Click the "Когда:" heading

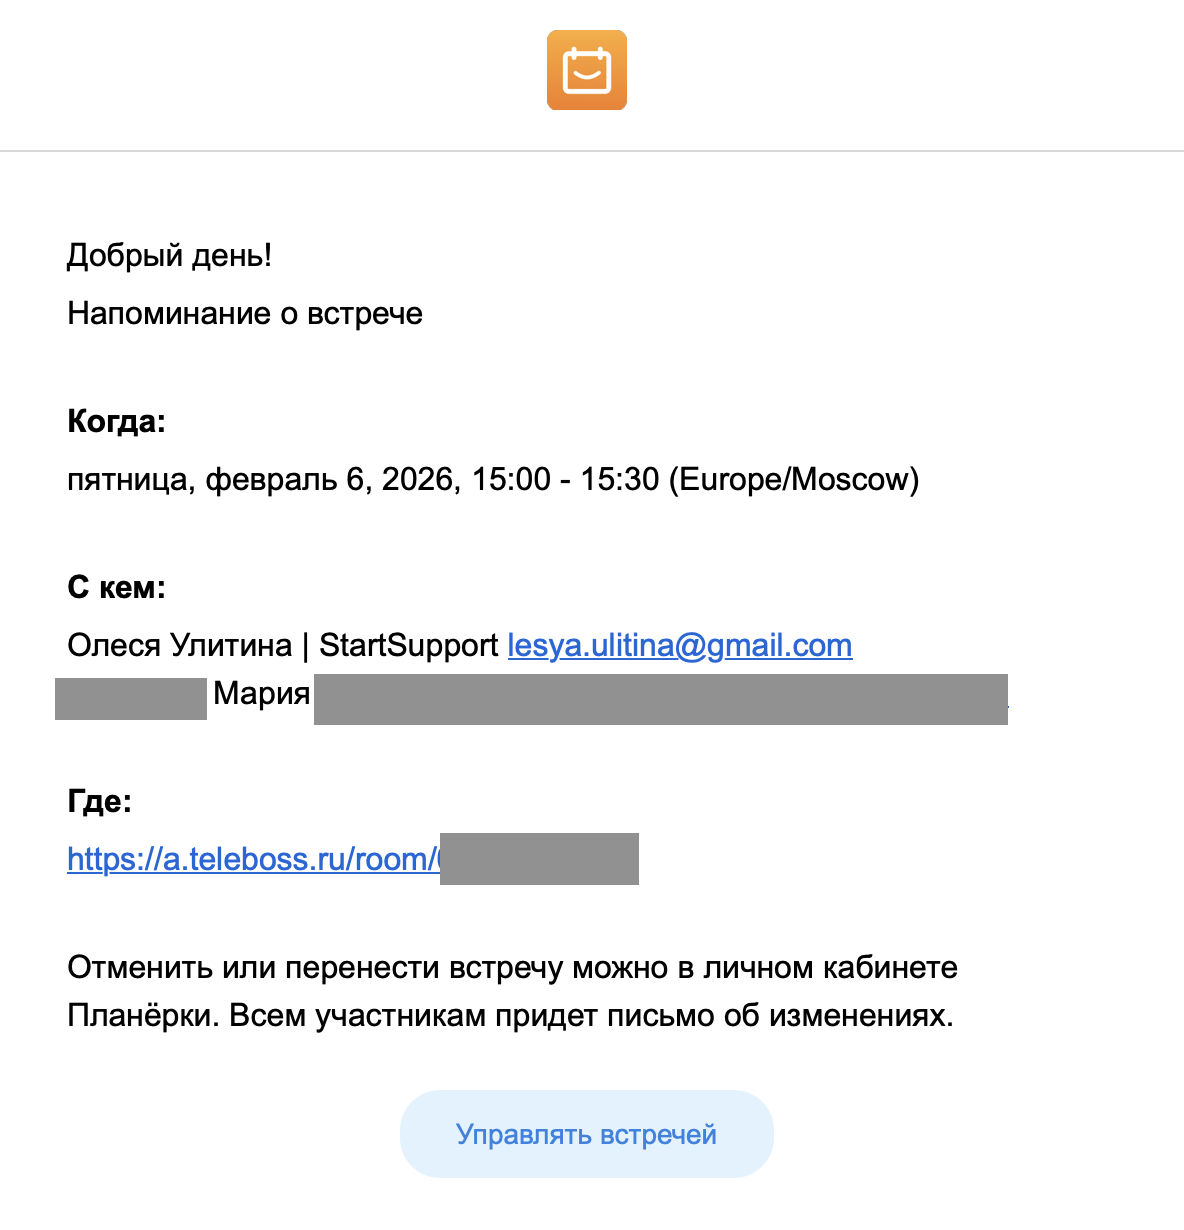pos(116,422)
